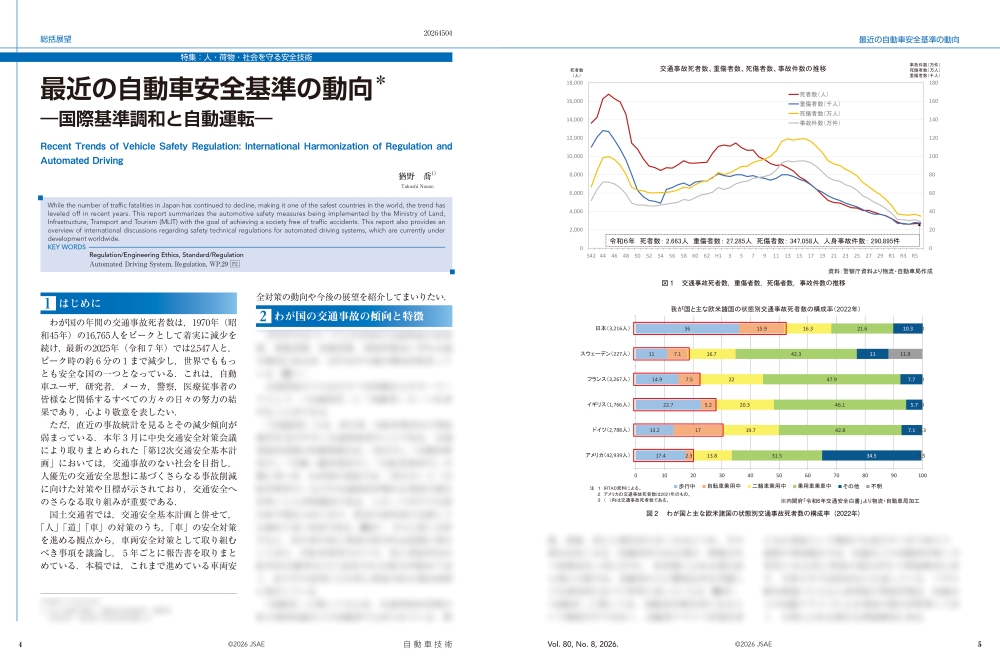Screen dimensions: 1000x667
Task: Click the 重傷者数(千人) legend entry
Action: pyautogui.click(x=814, y=104)
